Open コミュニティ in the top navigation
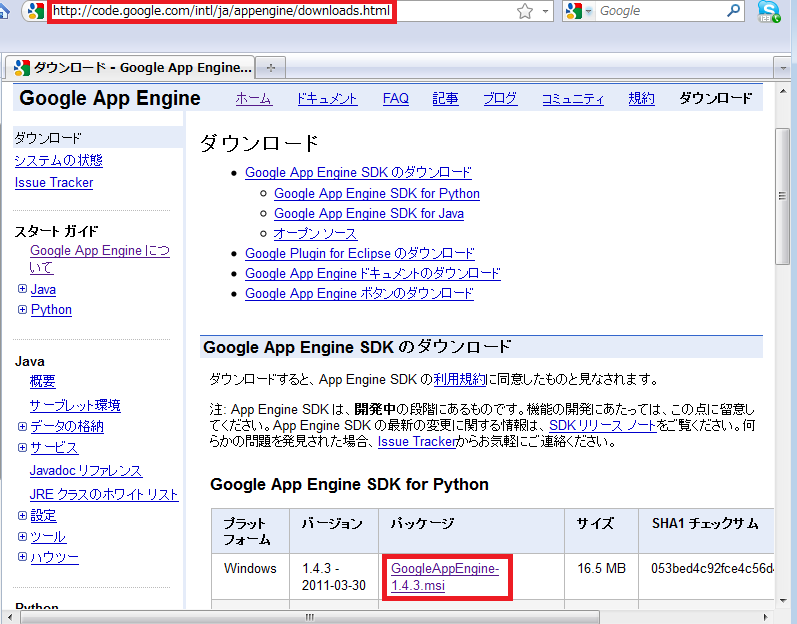The width and height of the screenshot is (797, 624). pos(573,98)
